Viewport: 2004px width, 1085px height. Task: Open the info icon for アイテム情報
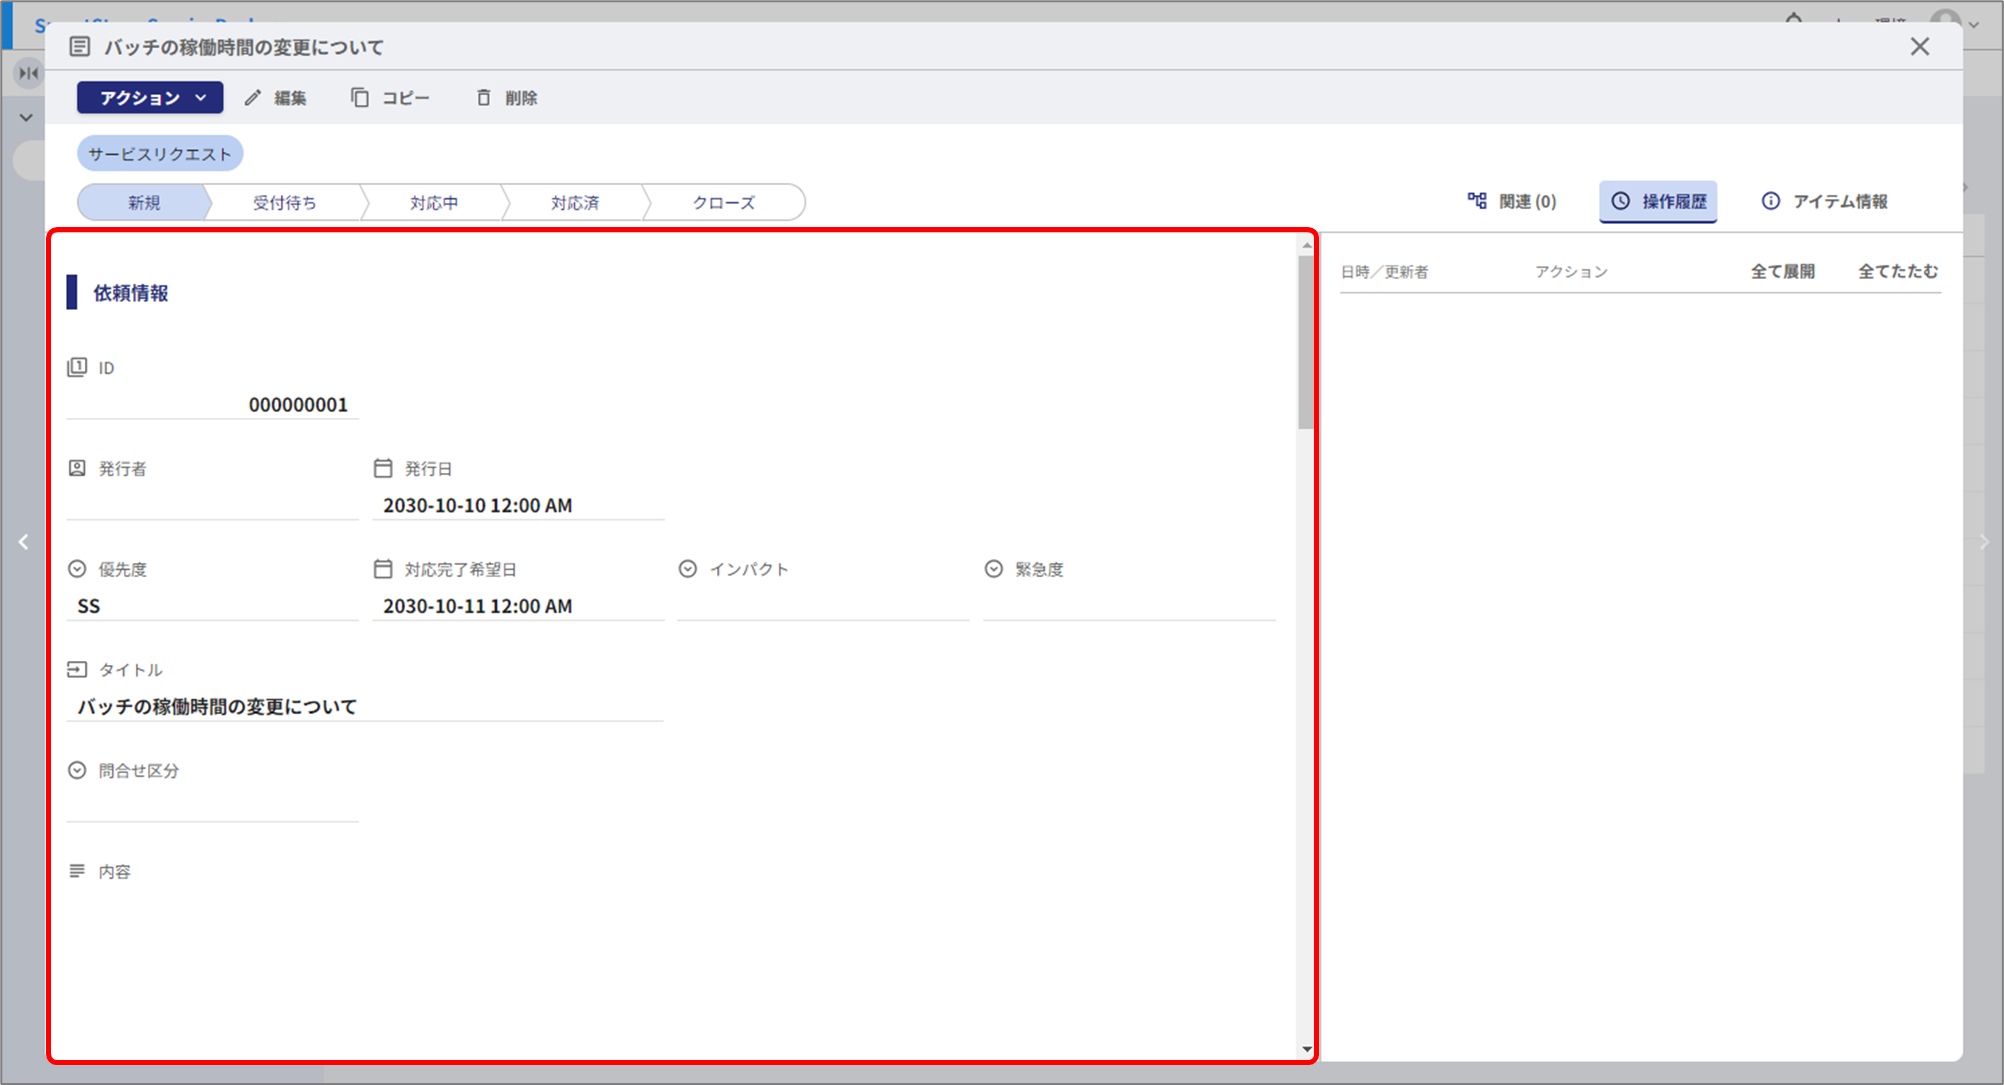pos(1770,201)
